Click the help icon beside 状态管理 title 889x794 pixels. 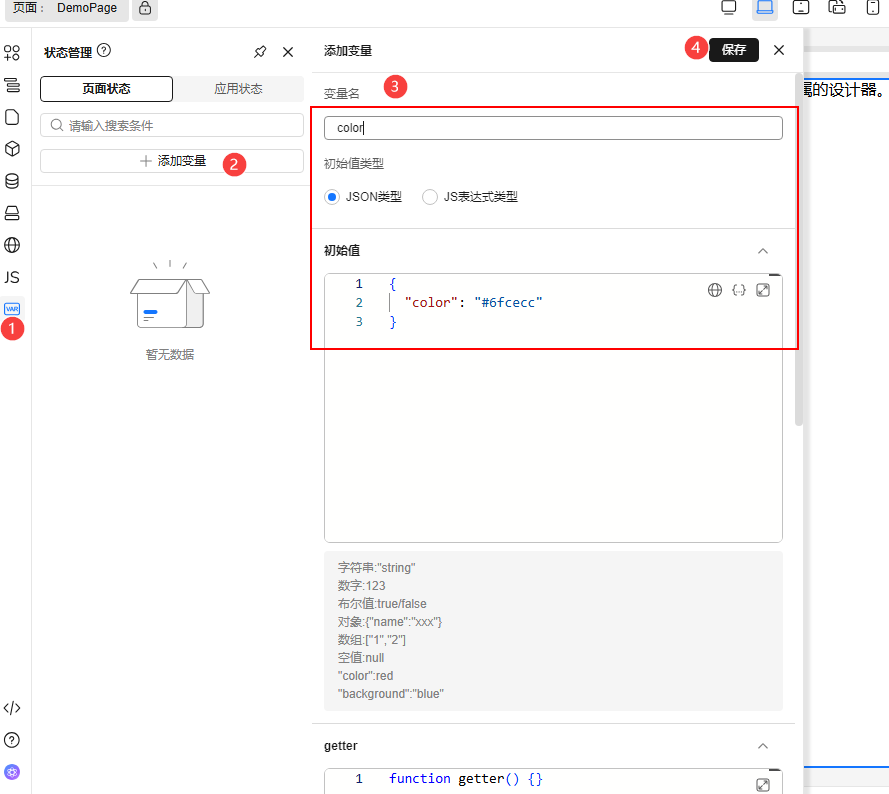[104, 51]
